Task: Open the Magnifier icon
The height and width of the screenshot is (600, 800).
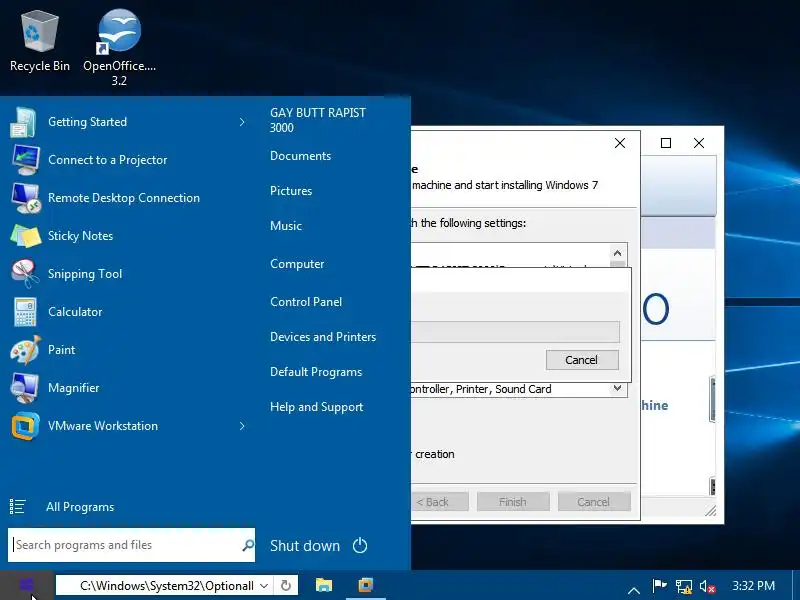Action: coord(25,388)
